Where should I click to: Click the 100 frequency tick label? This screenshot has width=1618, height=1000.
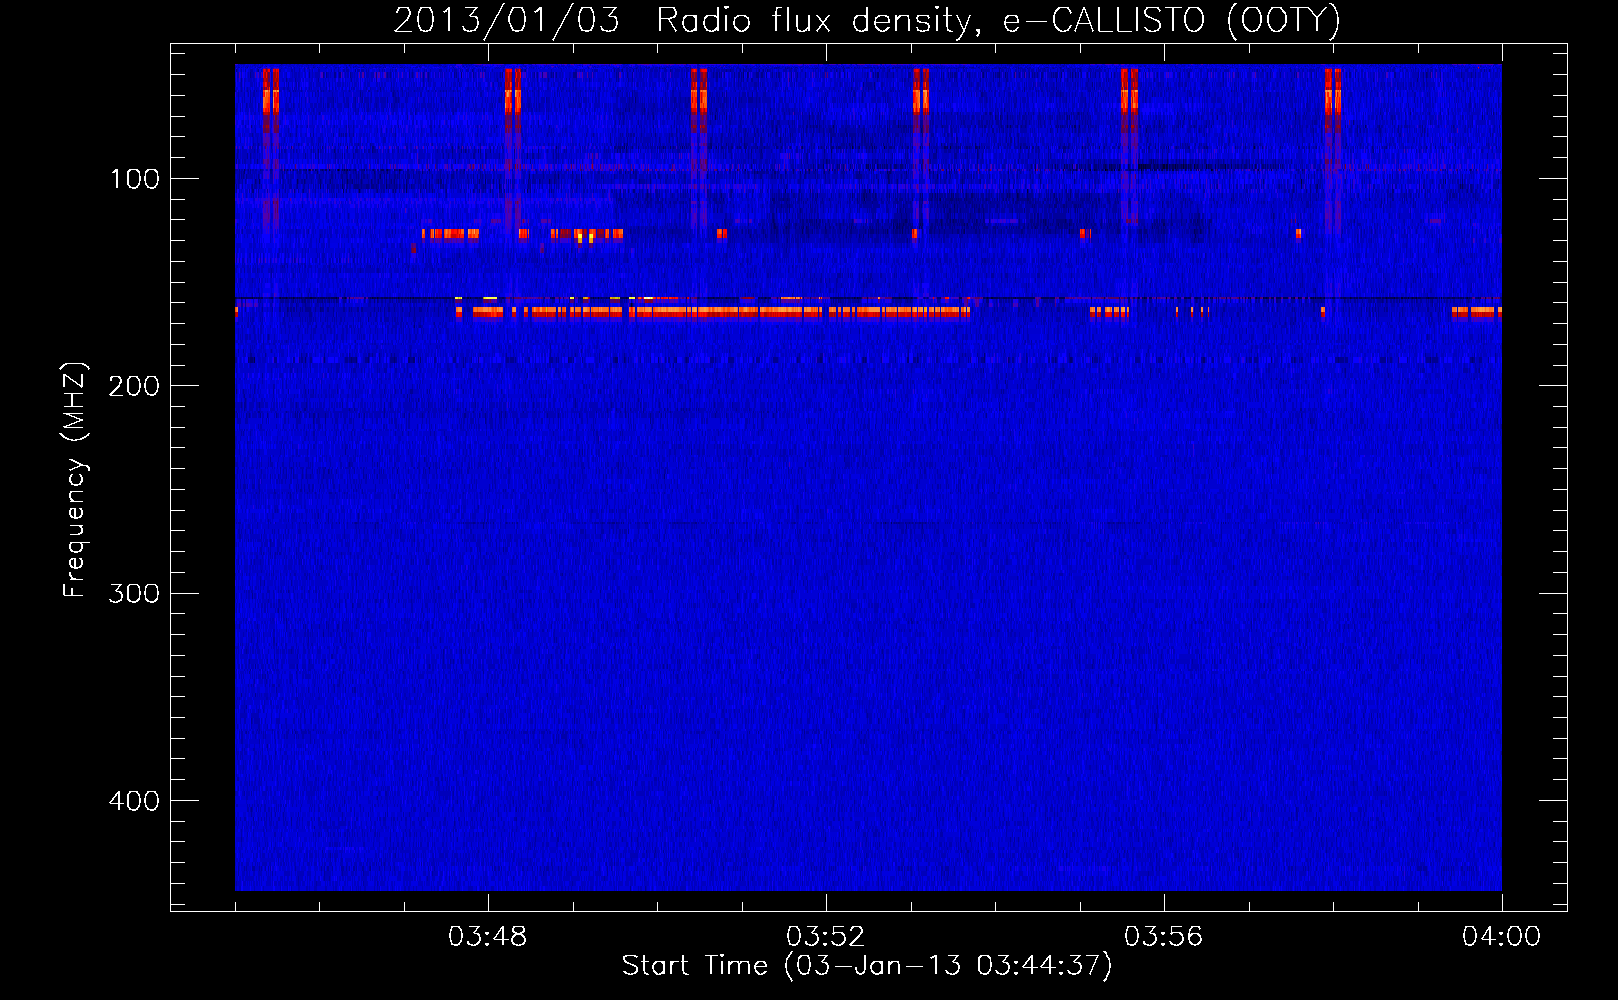click(134, 179)
